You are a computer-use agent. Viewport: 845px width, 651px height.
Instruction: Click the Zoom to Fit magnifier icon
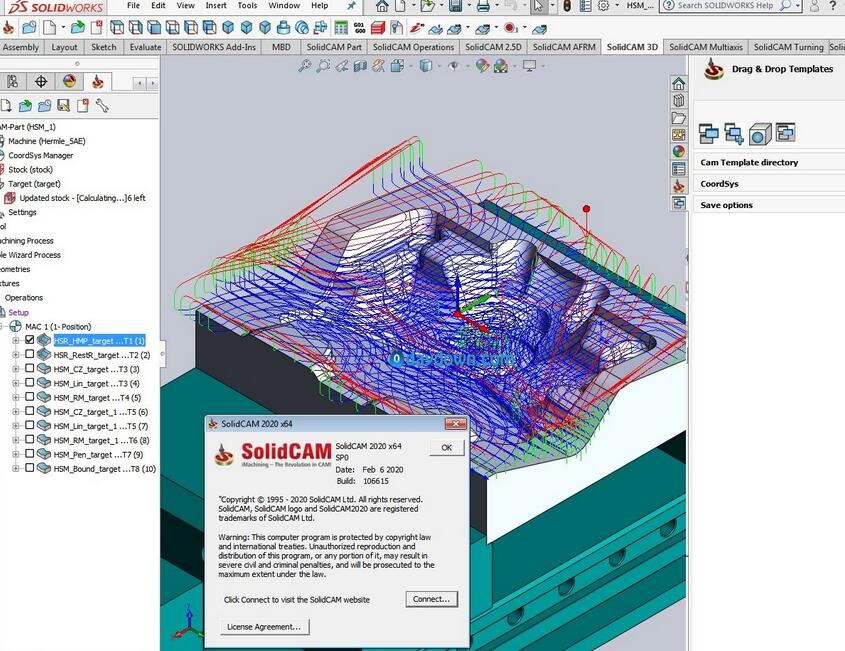[x=305, y=66]
